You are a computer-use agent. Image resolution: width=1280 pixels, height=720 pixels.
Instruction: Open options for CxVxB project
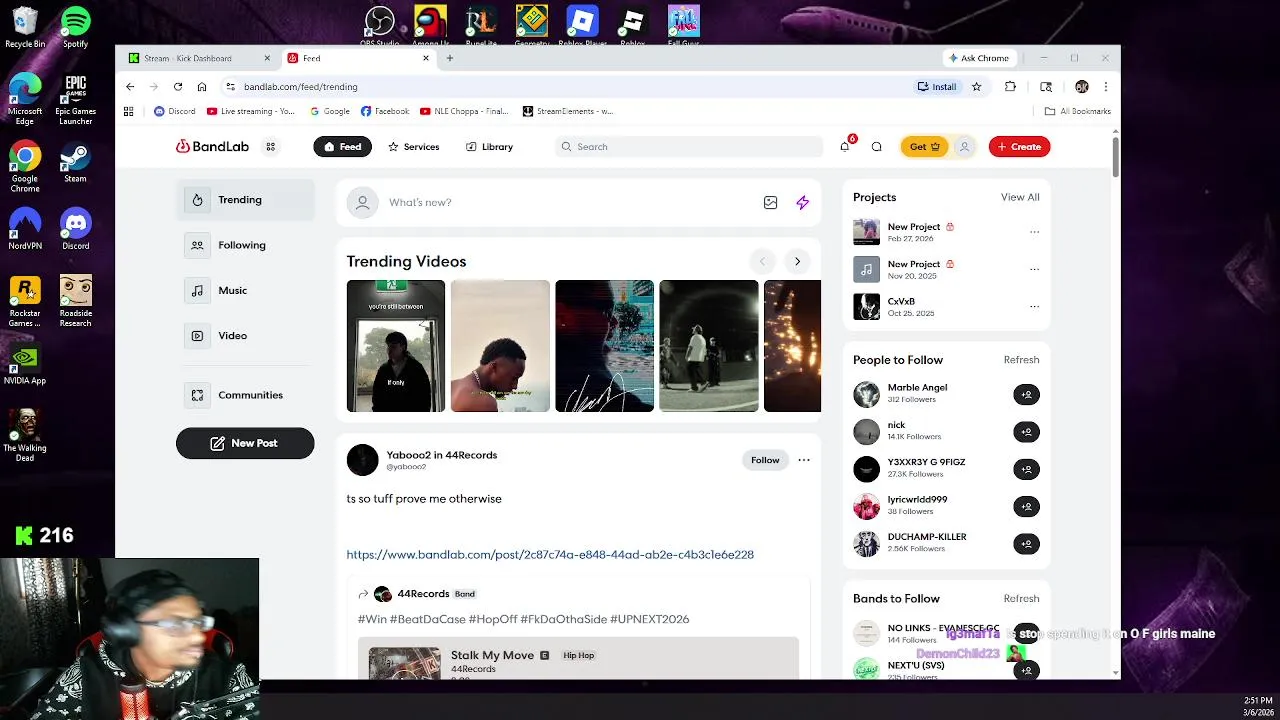1034,307
